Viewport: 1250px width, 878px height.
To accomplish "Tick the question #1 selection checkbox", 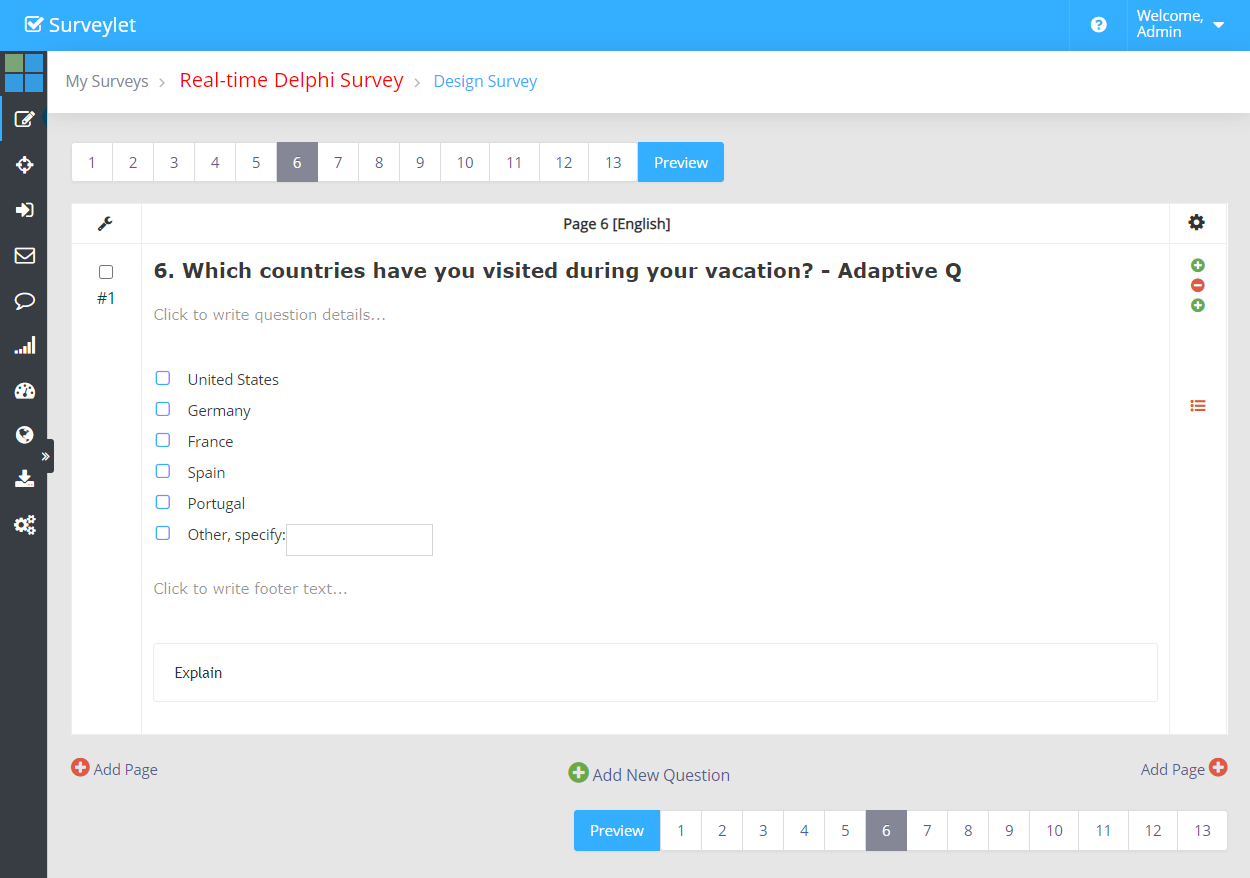I will [106, 272].
